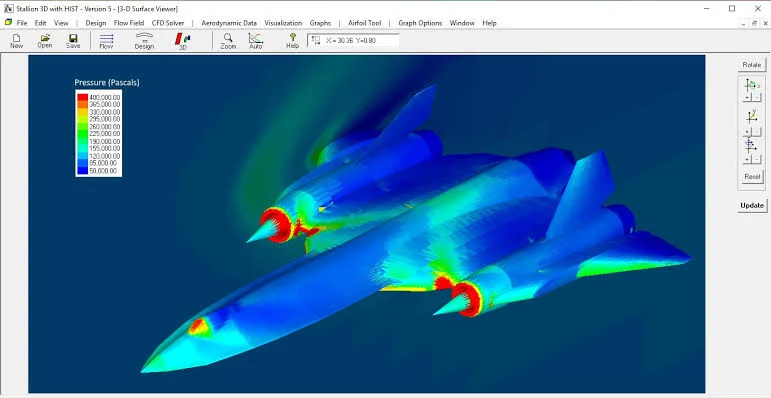Open the Design menu
The image size is (771, 398).
(95, 23)
